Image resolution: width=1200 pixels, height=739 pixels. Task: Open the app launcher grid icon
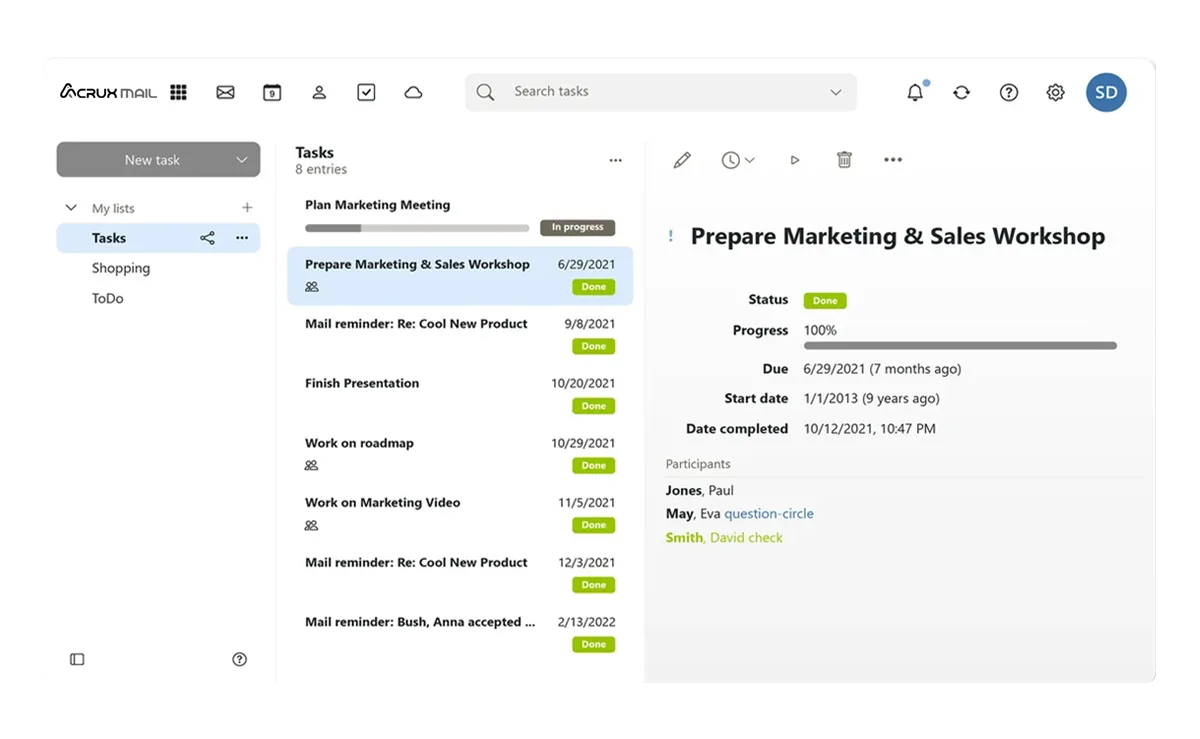[x=178, y=92]
